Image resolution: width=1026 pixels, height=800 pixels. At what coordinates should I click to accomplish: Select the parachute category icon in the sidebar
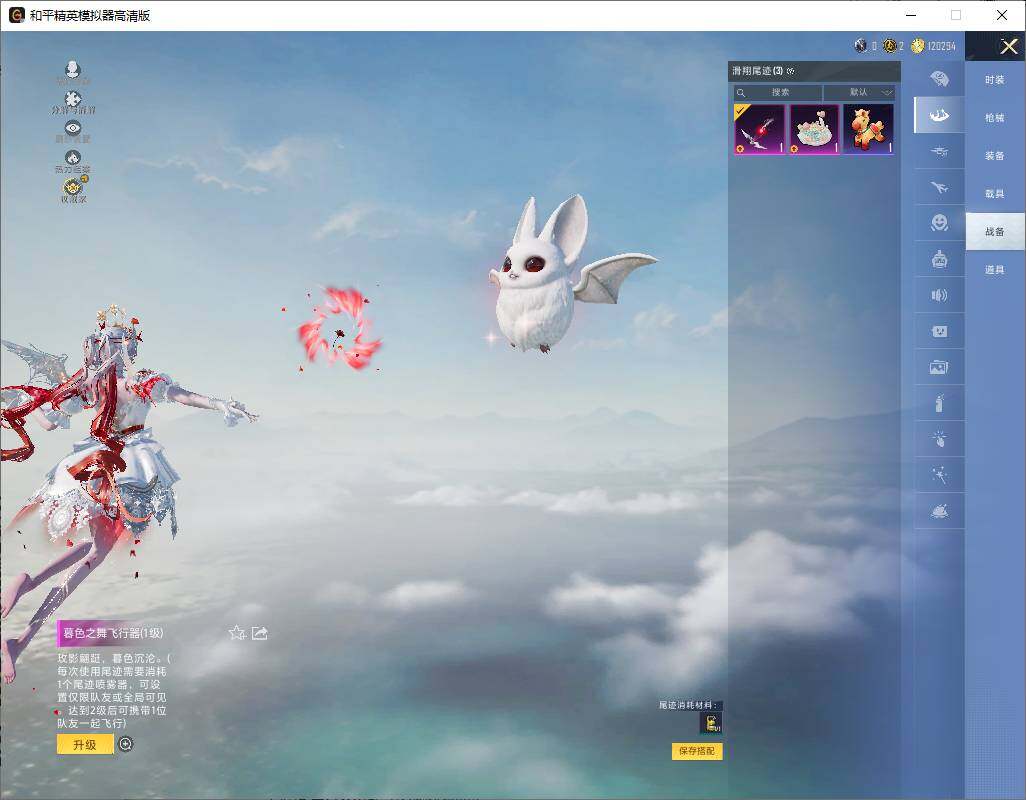(939, 79)
